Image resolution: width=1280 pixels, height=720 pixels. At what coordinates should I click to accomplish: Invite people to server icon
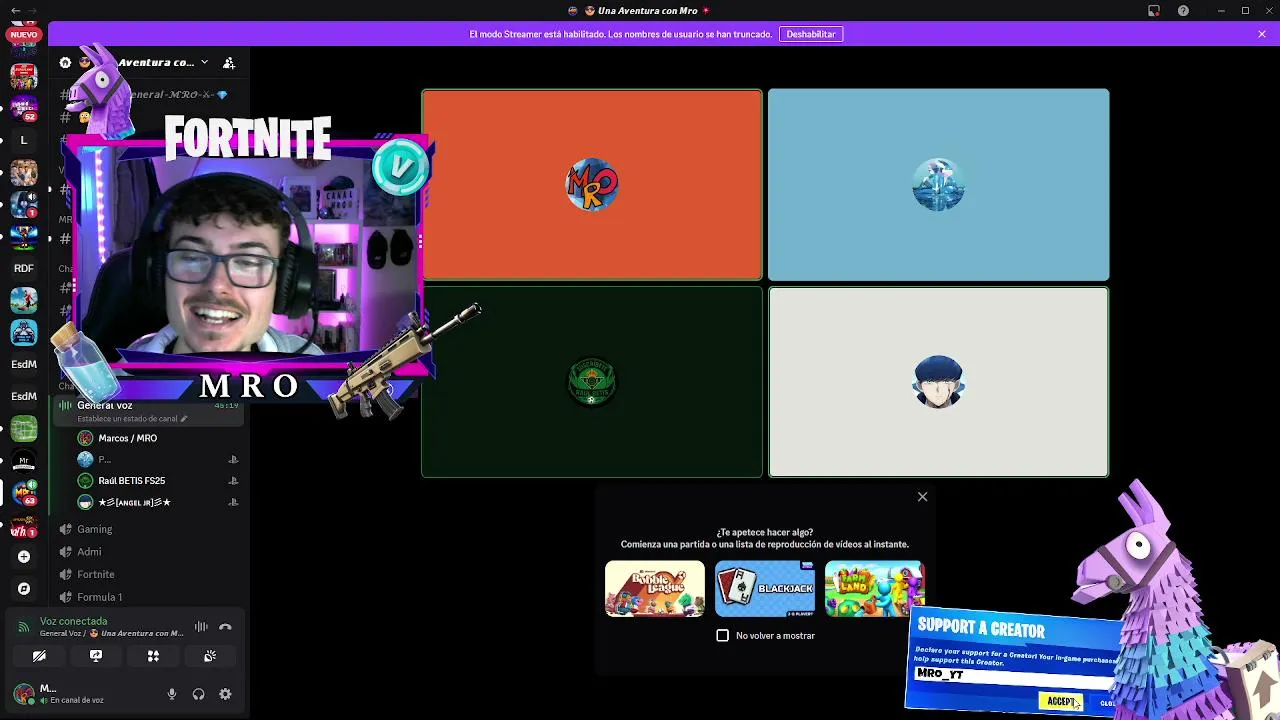click(229, 63)
